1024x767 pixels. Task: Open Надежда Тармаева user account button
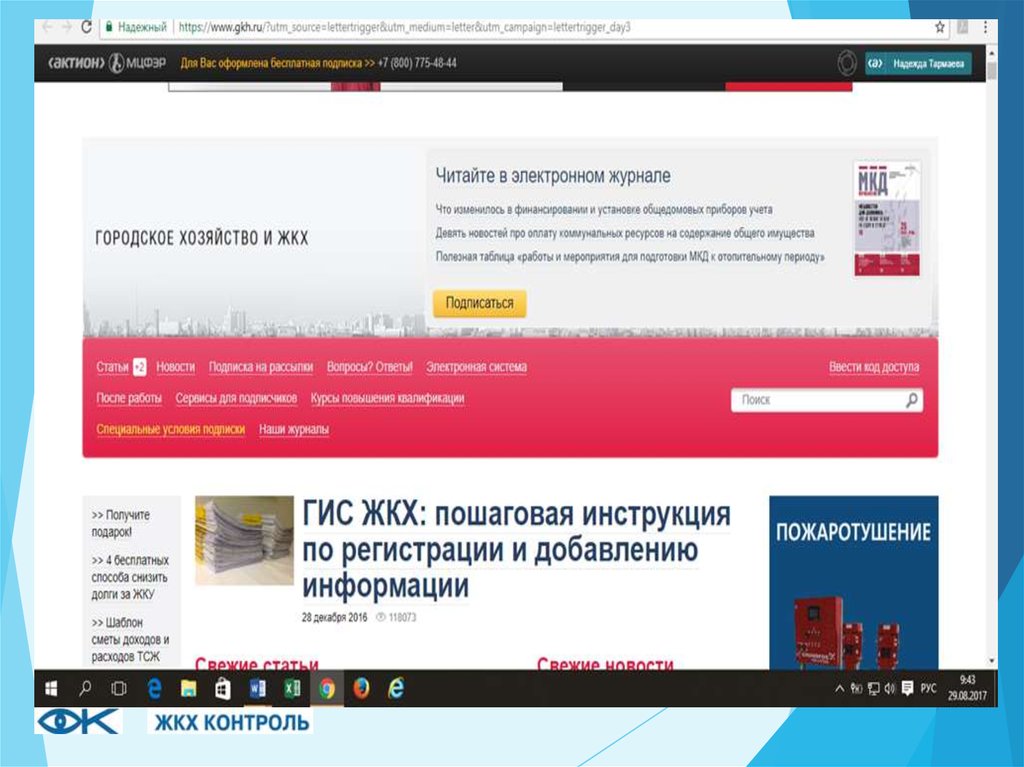click(x=918, y=63)
